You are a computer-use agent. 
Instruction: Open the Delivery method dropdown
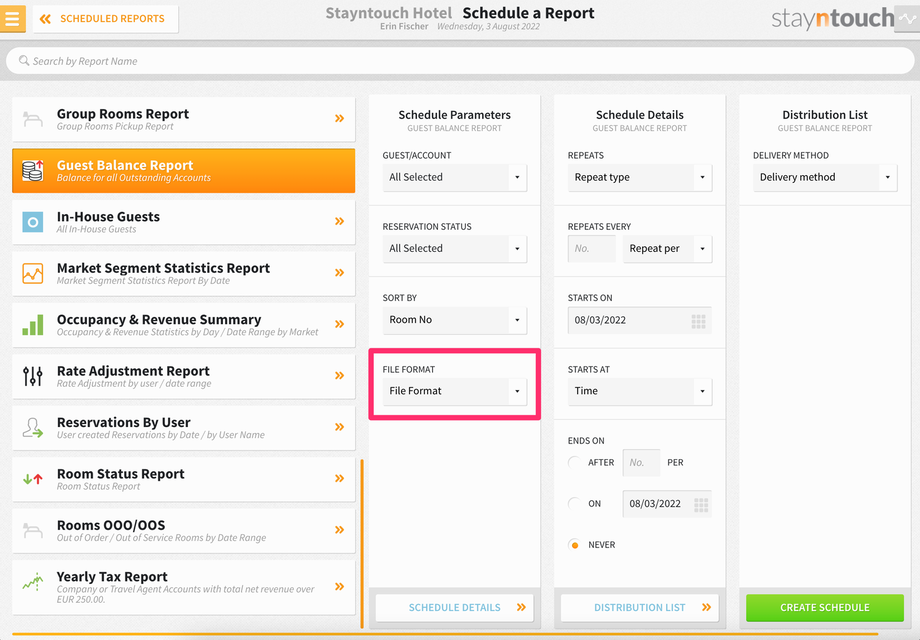coord(825,177)
